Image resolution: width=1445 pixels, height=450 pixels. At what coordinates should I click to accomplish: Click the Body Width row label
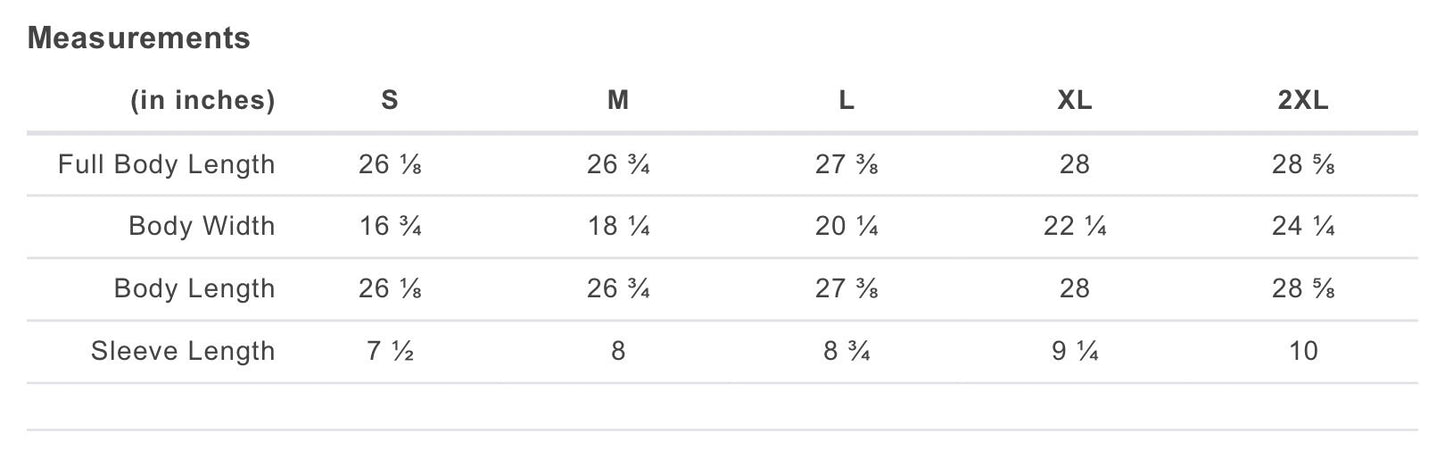(x=201, y=226)
